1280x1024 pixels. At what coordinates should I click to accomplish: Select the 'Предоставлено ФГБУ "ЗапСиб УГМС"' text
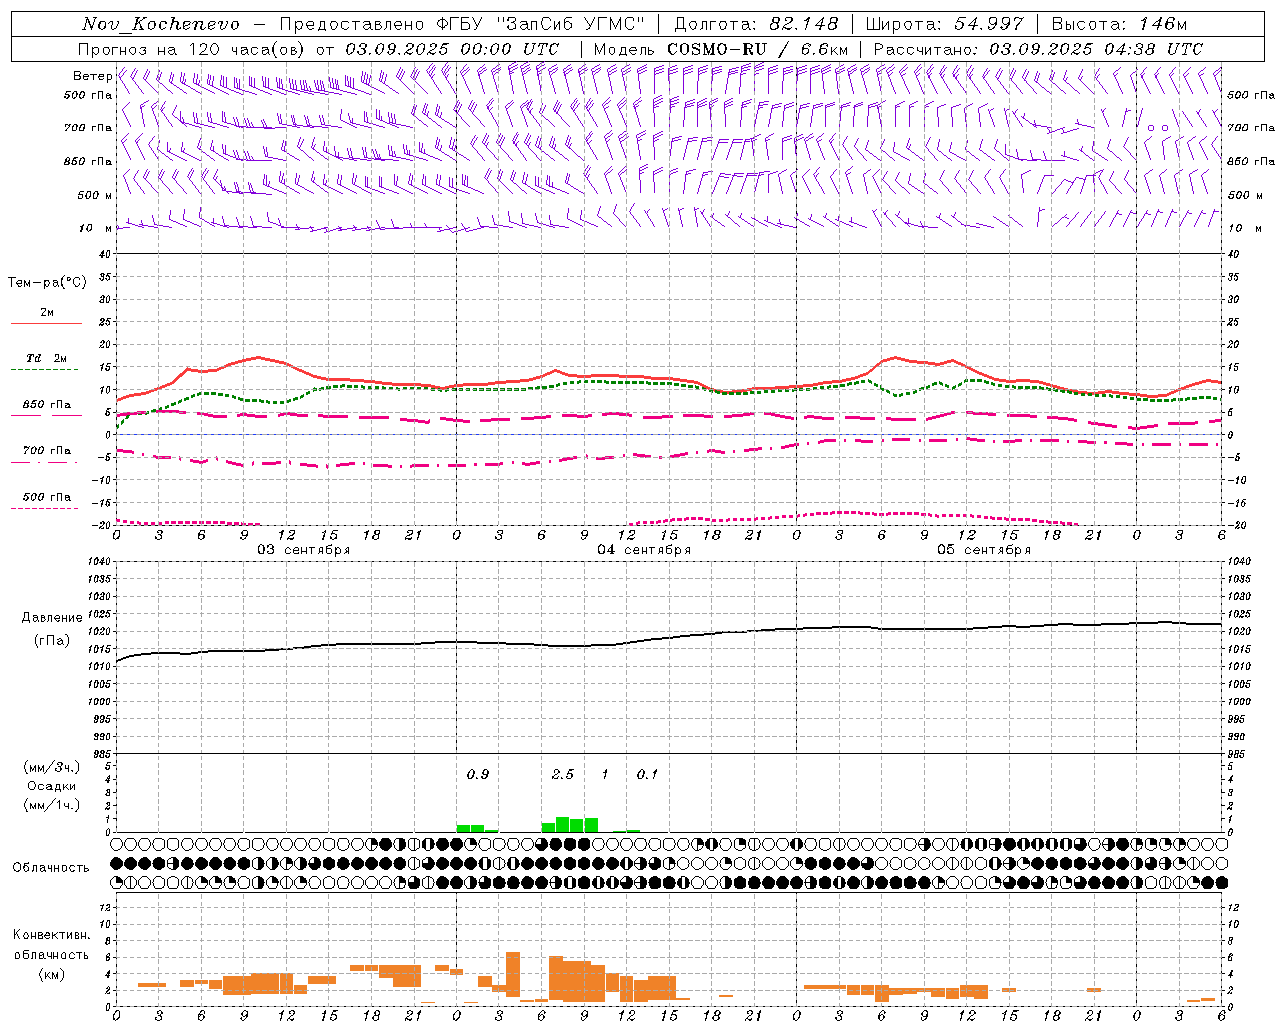click(462, 24)
